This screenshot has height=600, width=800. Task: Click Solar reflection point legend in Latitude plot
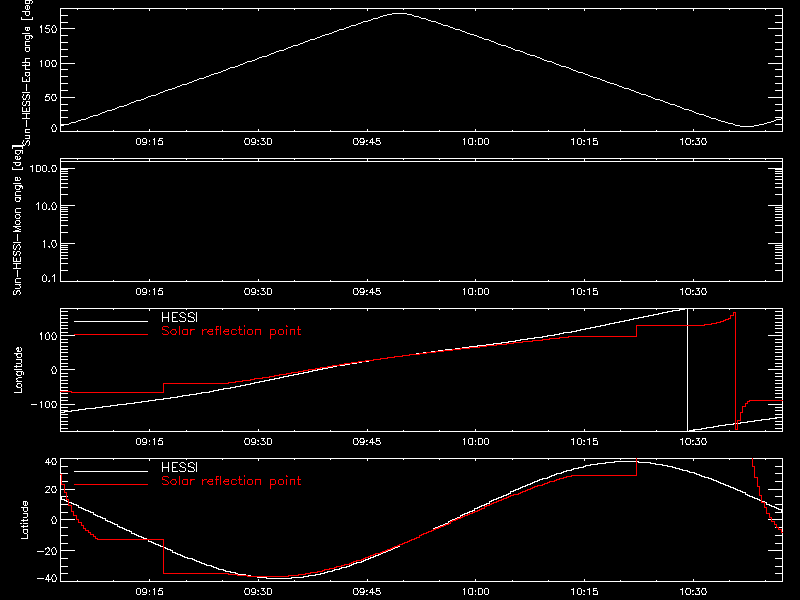[231, 481]
